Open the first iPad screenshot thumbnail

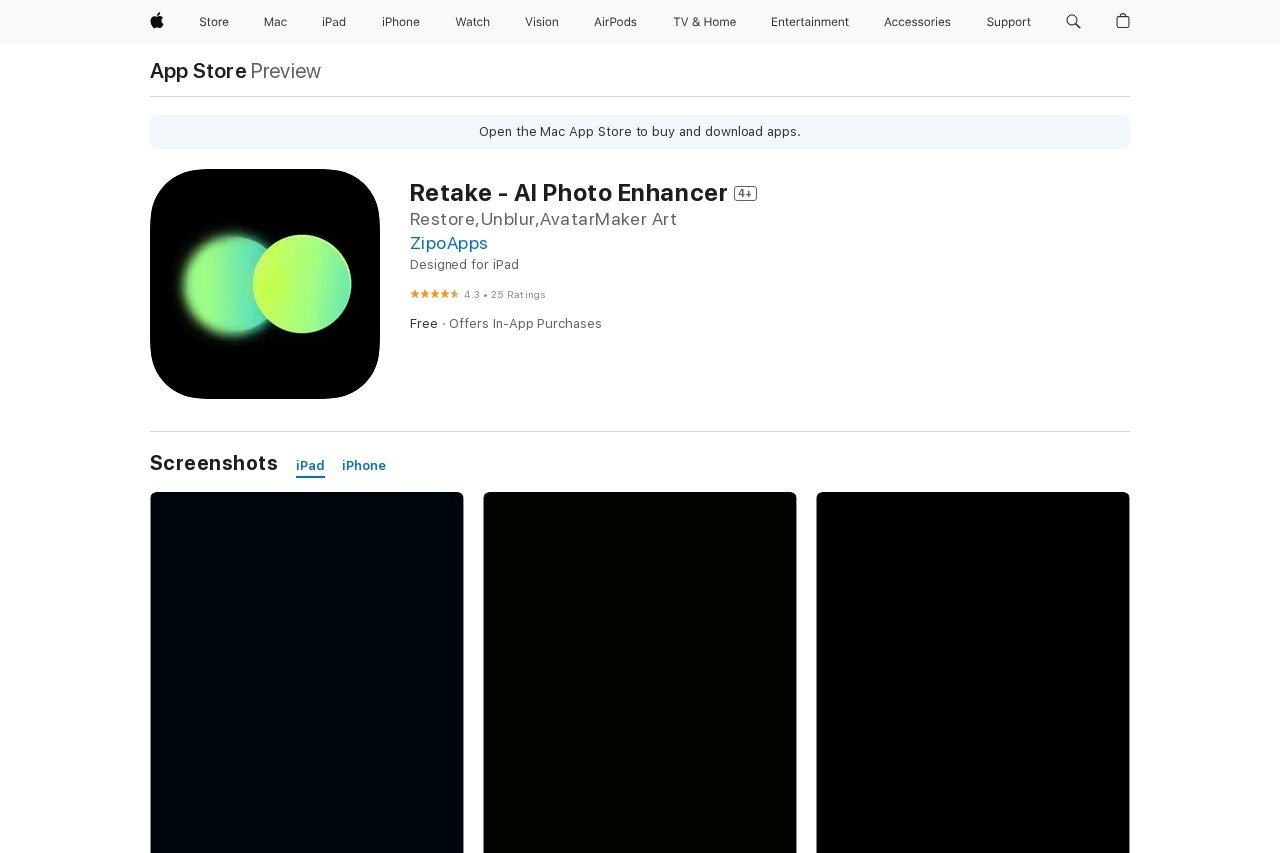tap(307, 672)
